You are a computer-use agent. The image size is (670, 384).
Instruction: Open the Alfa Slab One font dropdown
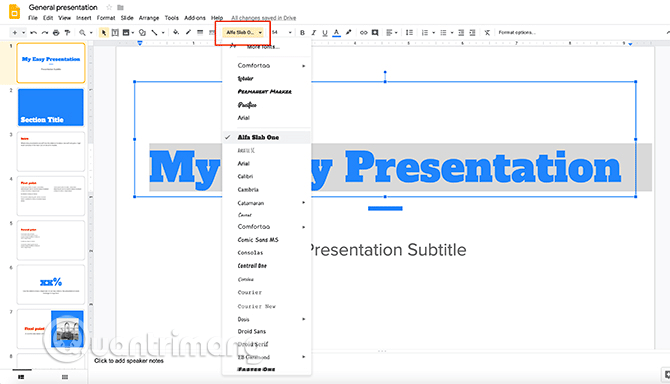pos(244,32)
